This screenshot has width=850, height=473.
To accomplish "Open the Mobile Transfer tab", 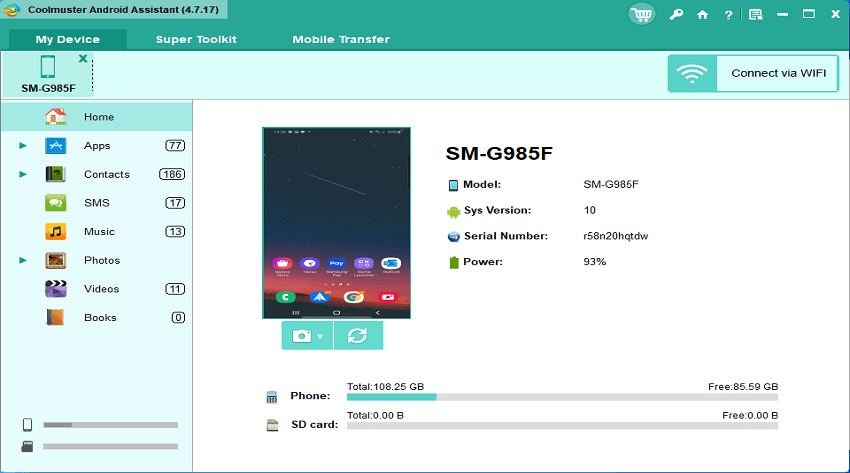I will click(x=341, y=40).
